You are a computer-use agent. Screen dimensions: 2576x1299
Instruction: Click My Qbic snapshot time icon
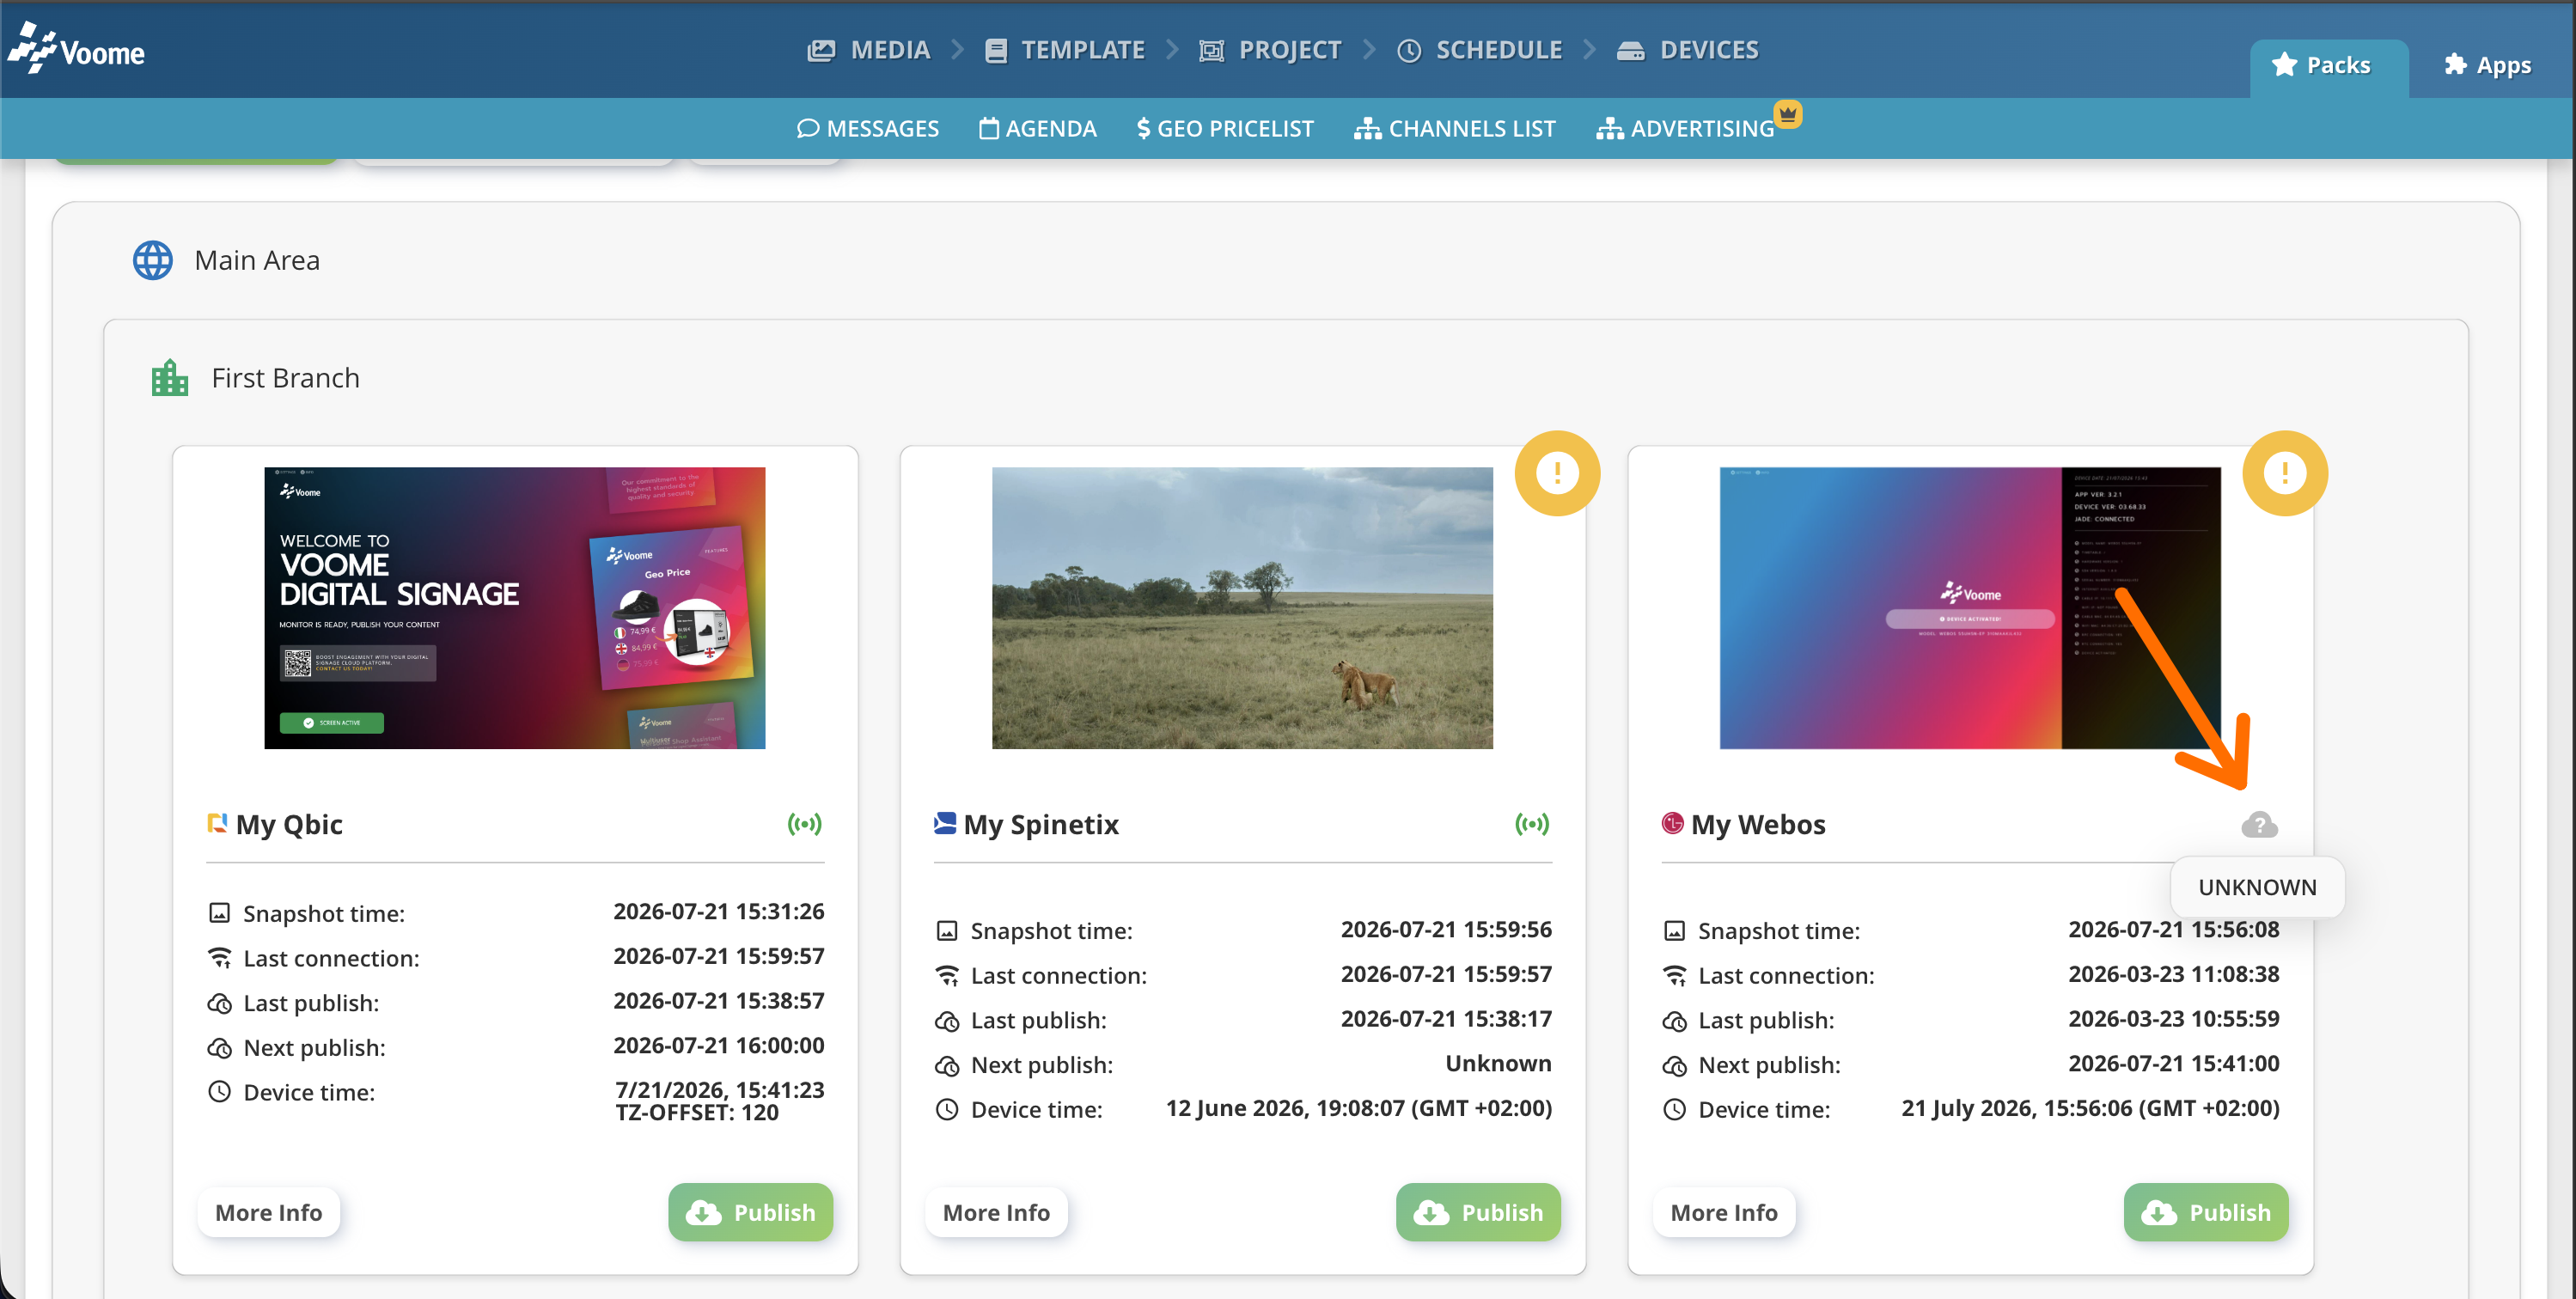(x=219, y=913)
